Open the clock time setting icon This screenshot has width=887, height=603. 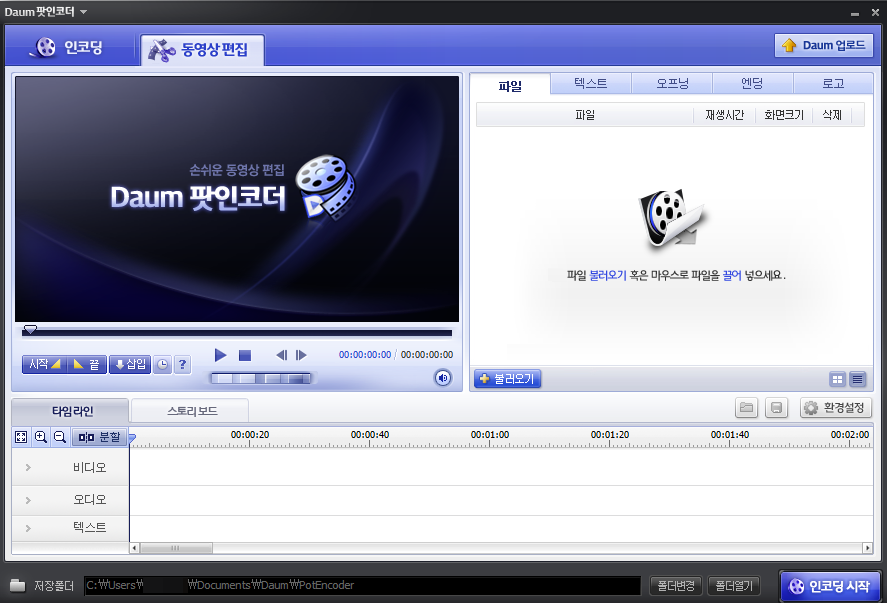162,365
